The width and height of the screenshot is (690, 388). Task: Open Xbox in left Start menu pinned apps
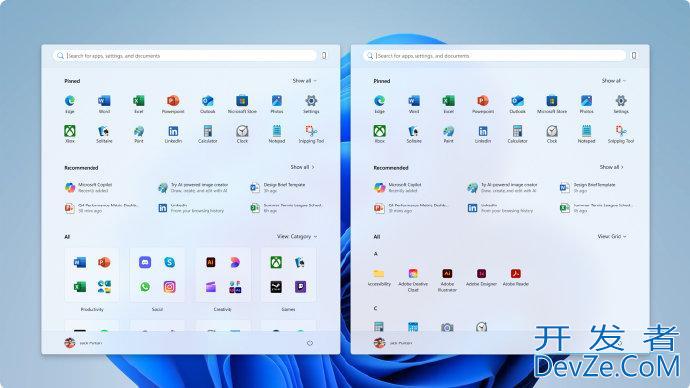tap(70, 134)
